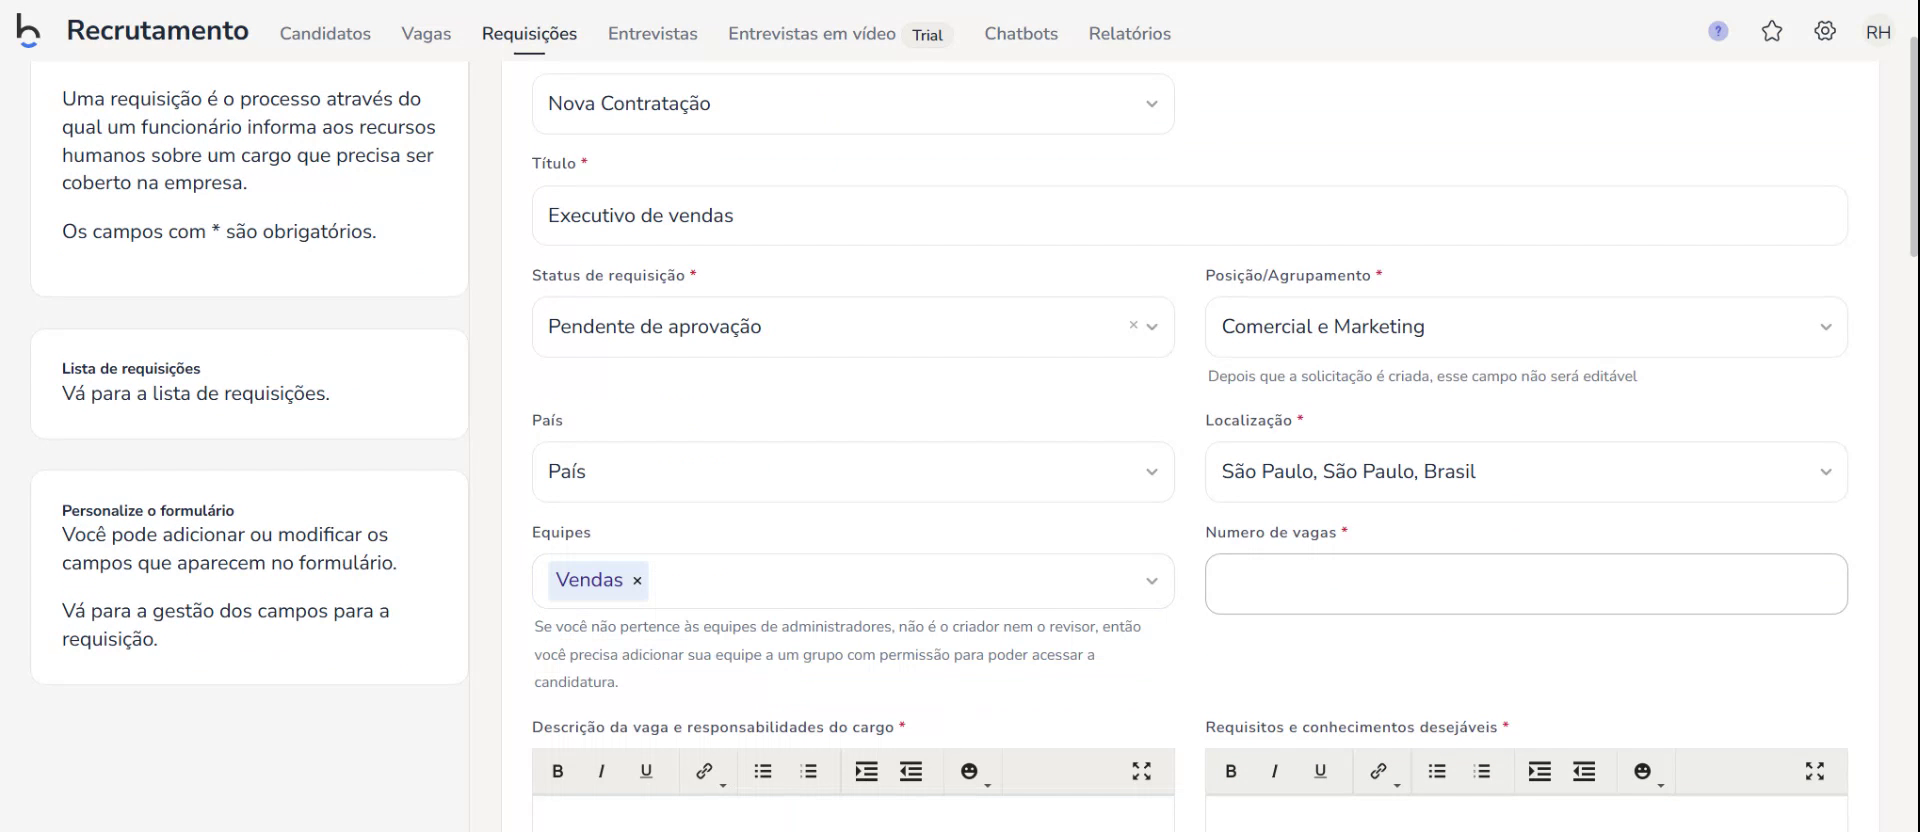This screenshot has width=1920, height=832.
Task: Click the Título field with Executivo de vendas
Action: pos(1189,216)
